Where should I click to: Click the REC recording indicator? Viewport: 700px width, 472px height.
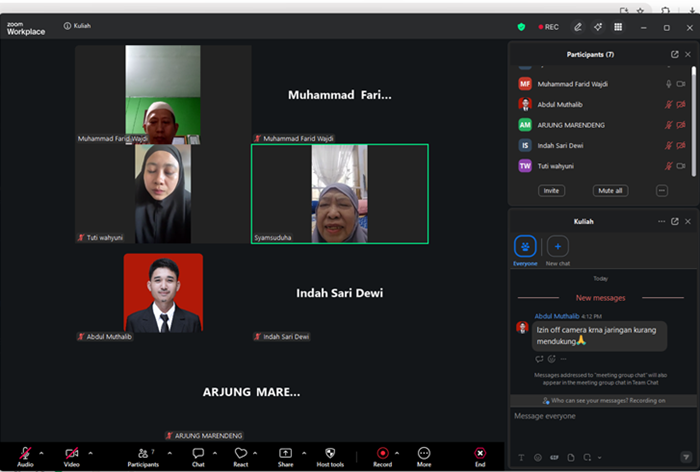(x=549, y=27)
